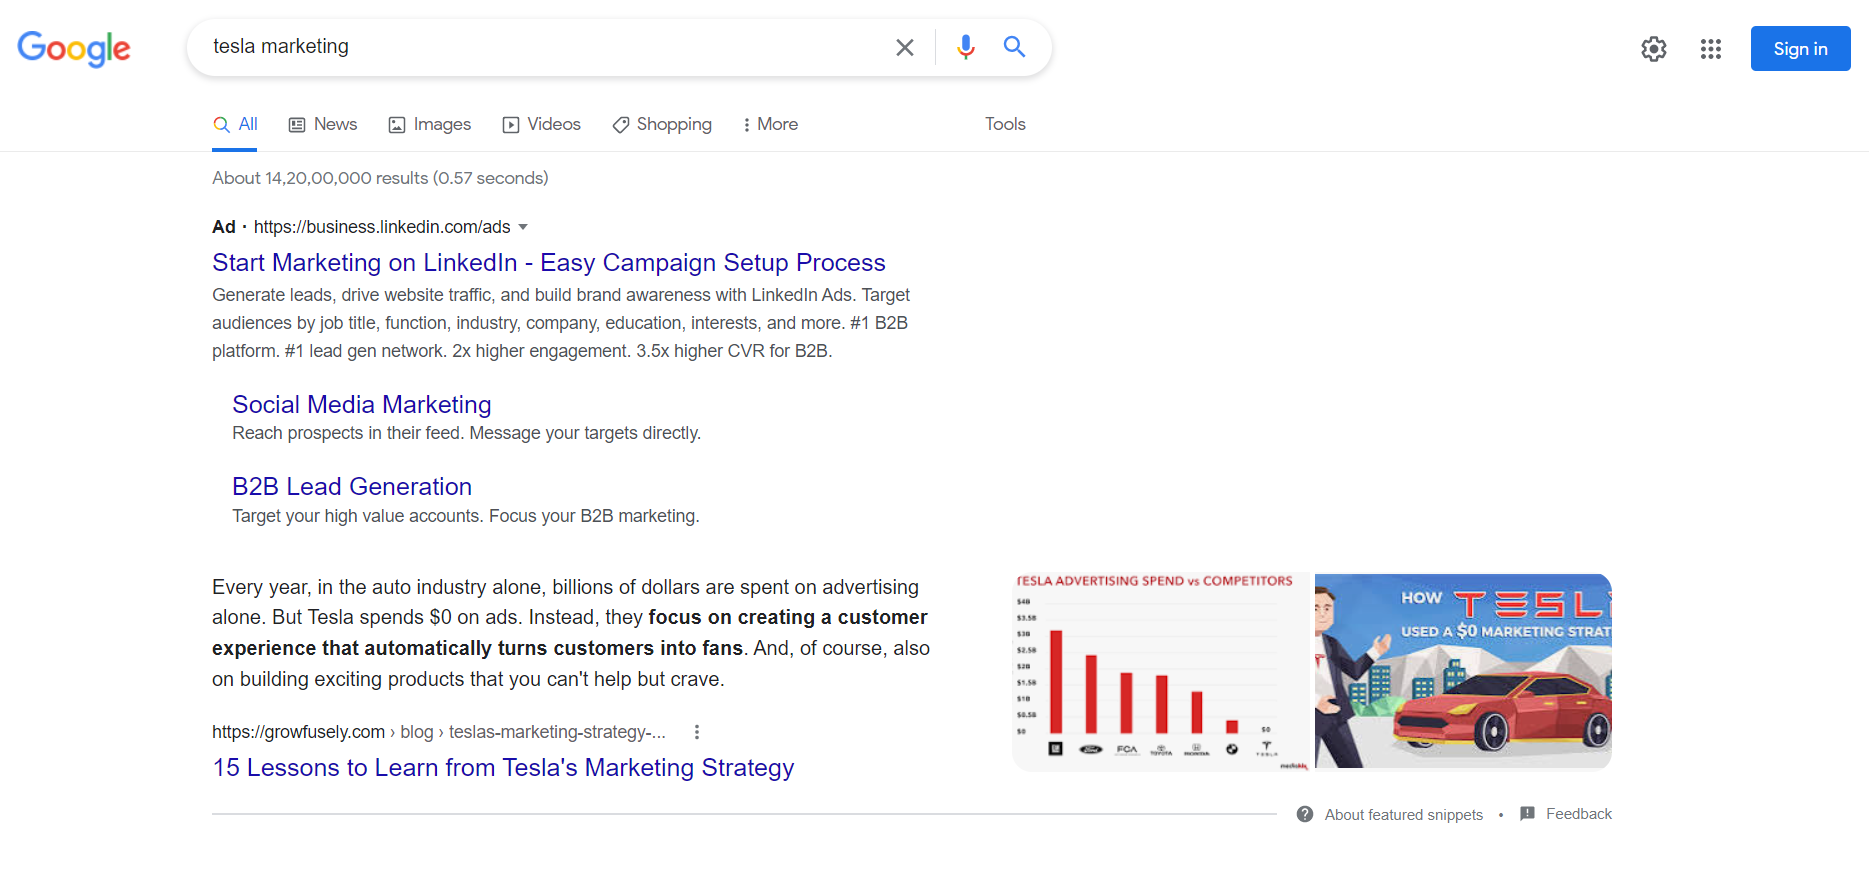
Task: Click the Feedback flag icon
Action: coord(1527,814)
